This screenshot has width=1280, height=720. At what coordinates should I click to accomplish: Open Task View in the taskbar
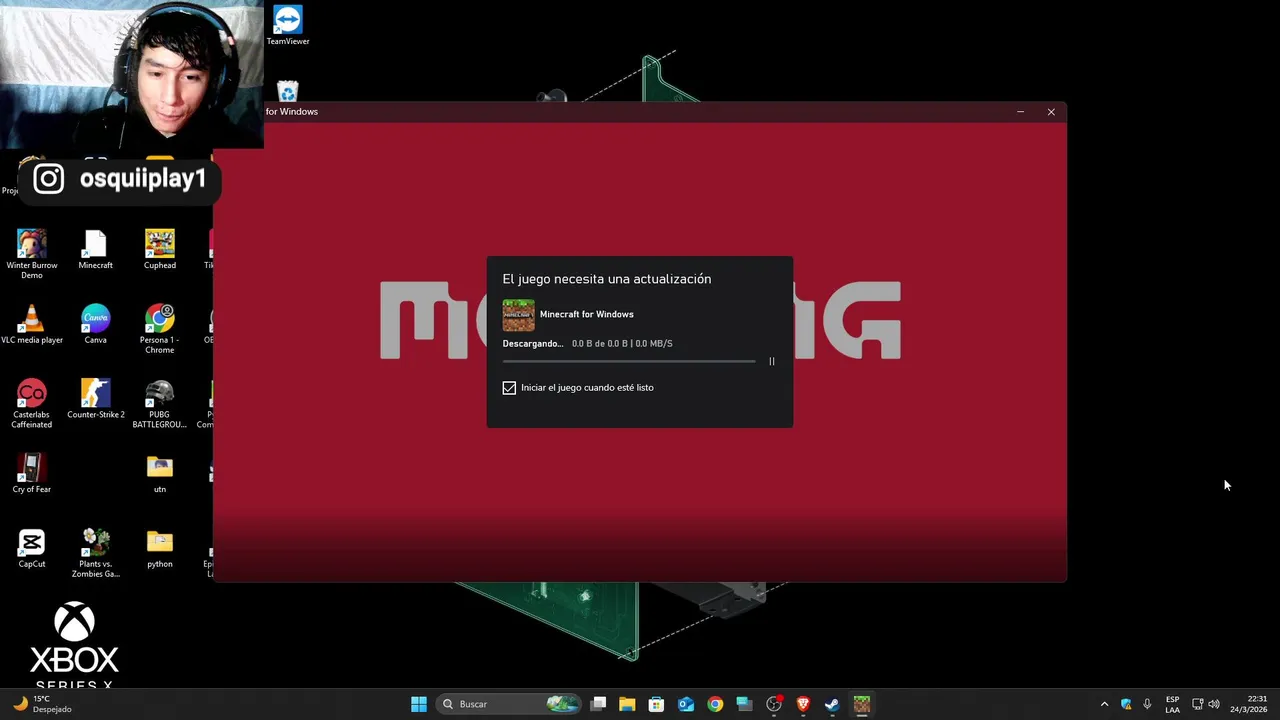click(598, 704)
